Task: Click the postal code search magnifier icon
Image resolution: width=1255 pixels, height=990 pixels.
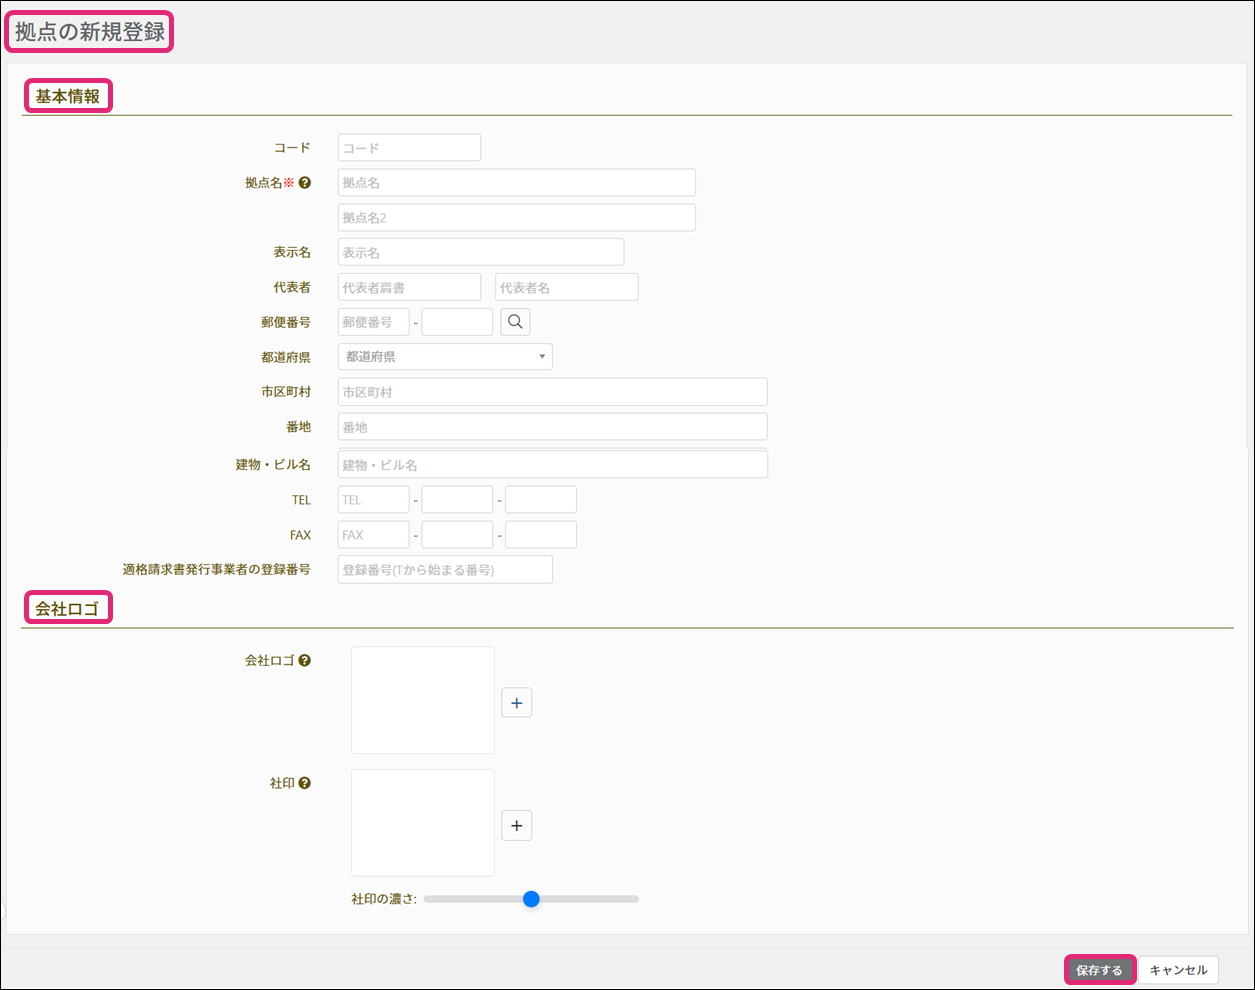Action: (x=515, y=322)
